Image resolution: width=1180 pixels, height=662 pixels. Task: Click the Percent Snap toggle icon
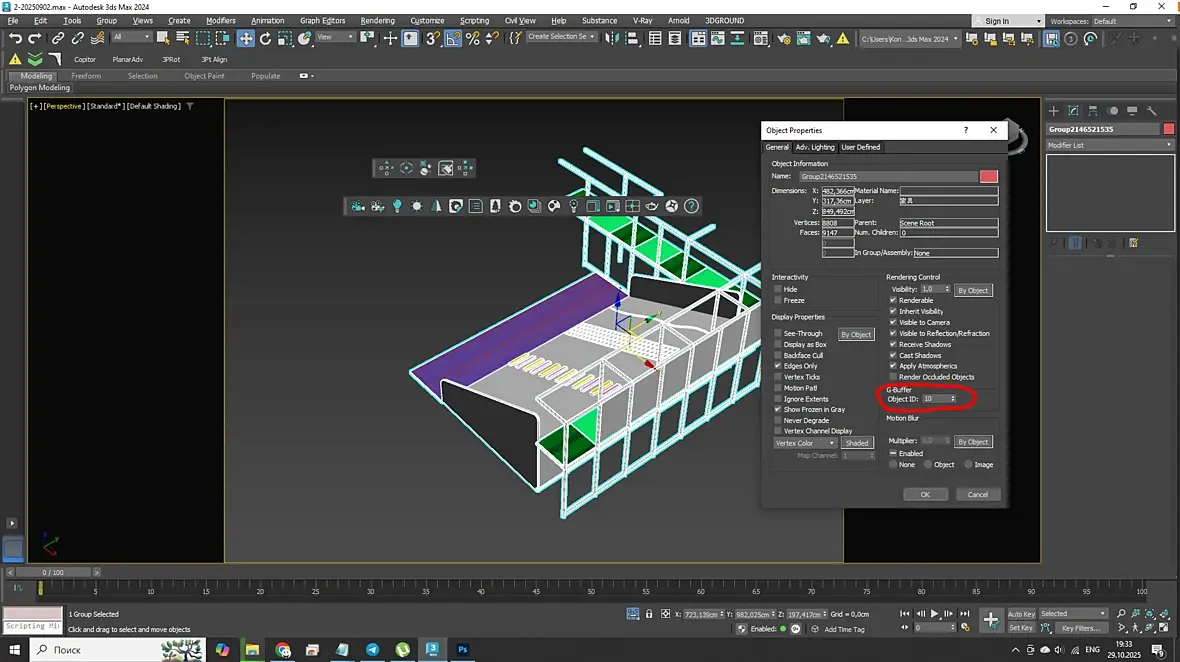click(472, 38)
